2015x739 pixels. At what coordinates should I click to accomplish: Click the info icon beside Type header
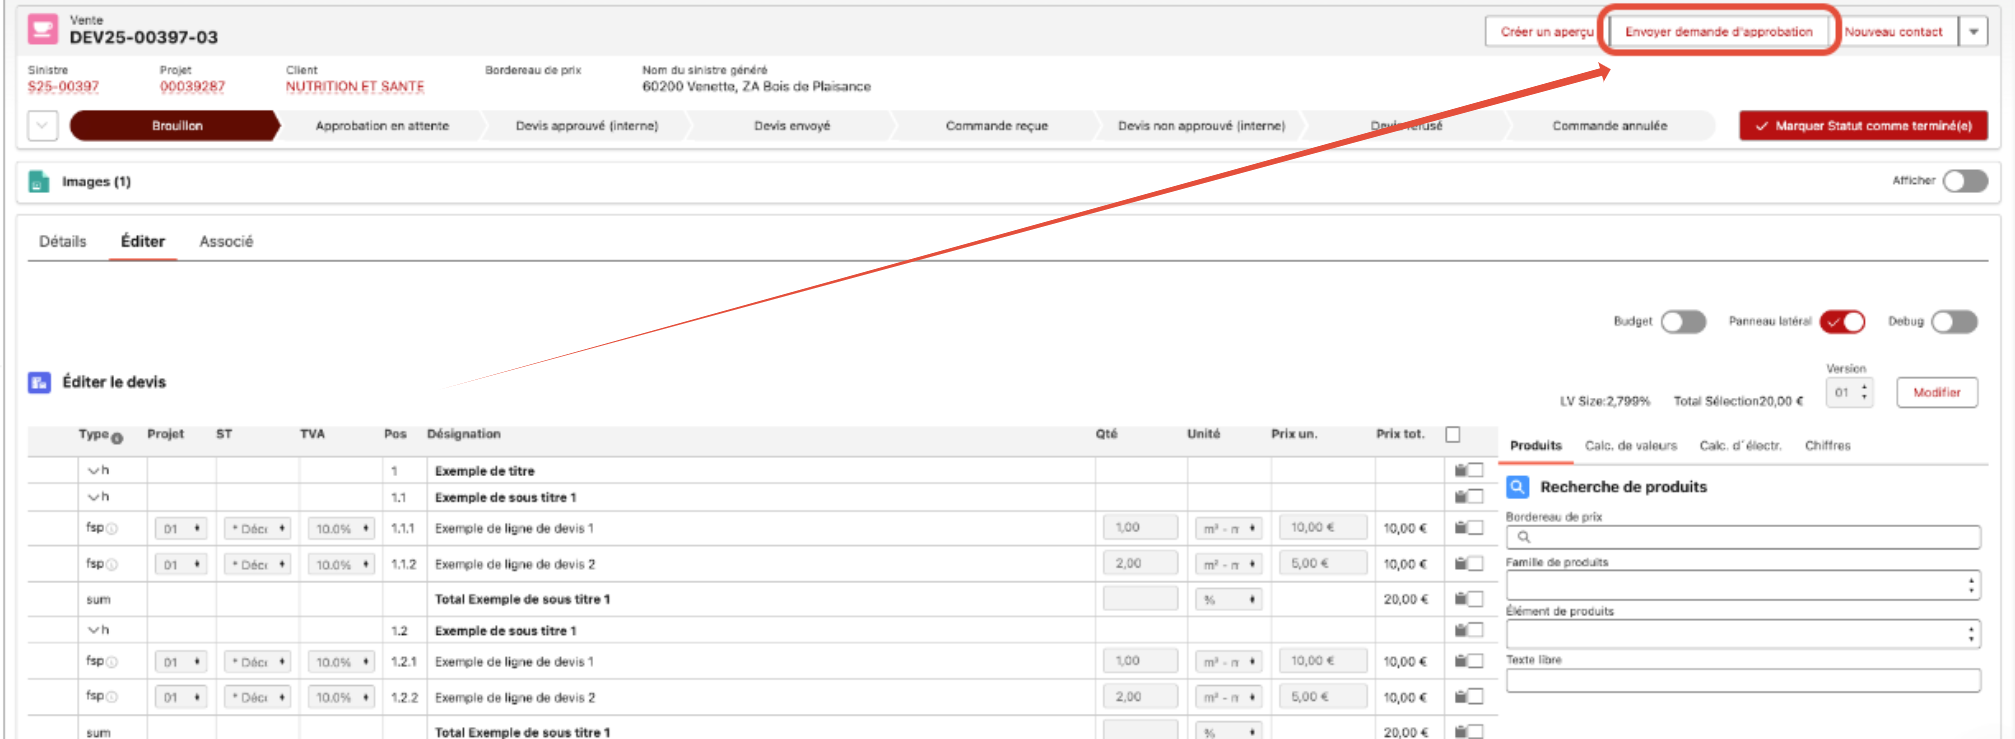point(117,438)
